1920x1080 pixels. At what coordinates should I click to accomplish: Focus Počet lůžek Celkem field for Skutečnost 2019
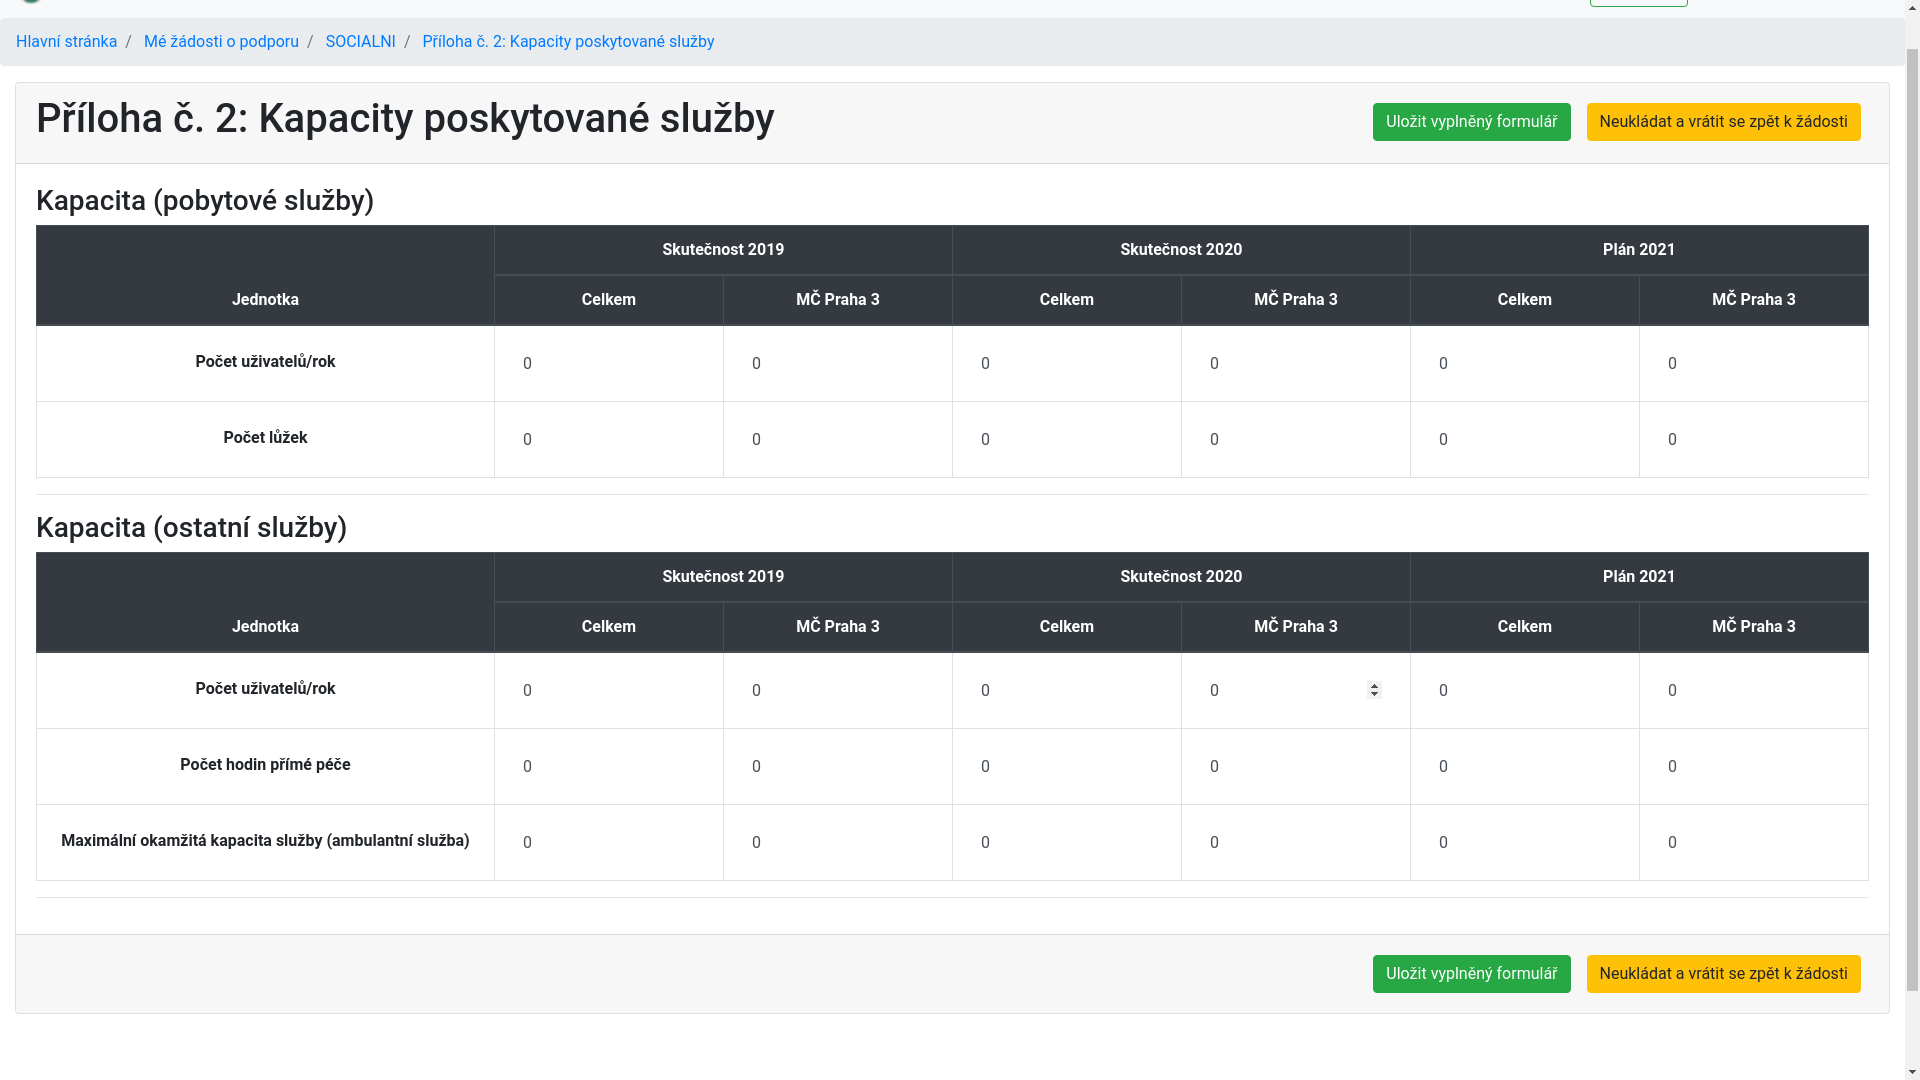point(608,440)
